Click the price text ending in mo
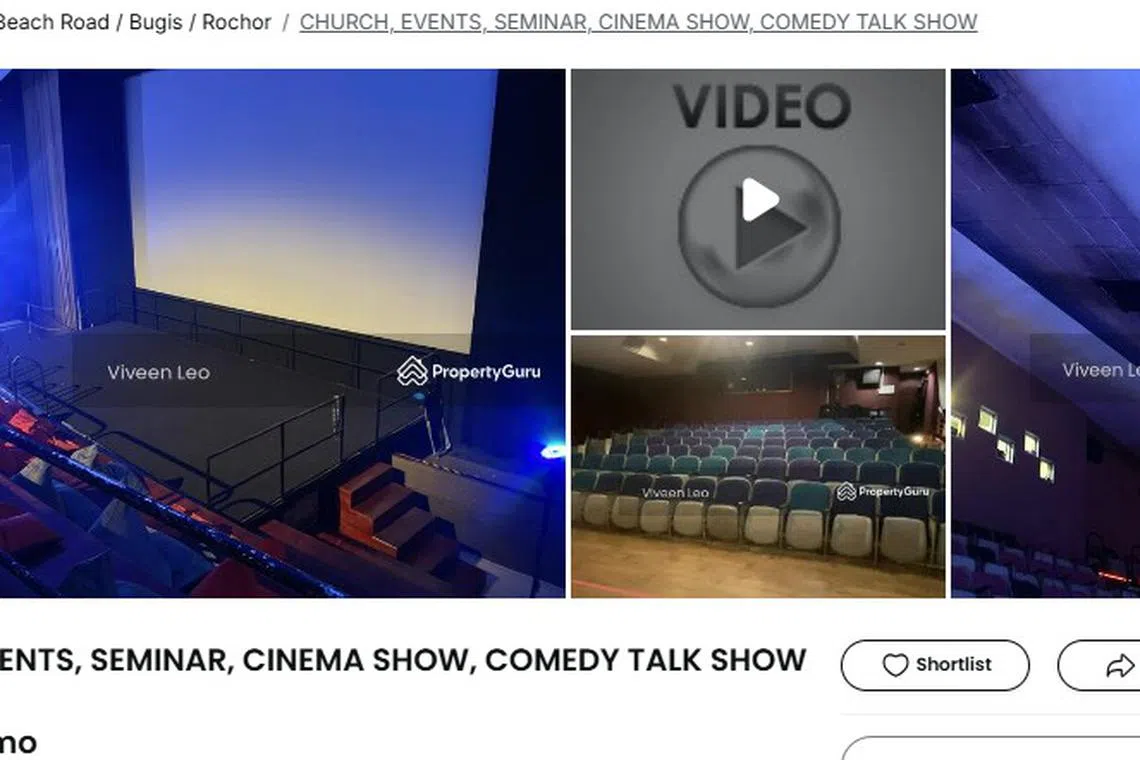This screenshot has width=1140, height=760. (18, 743)
